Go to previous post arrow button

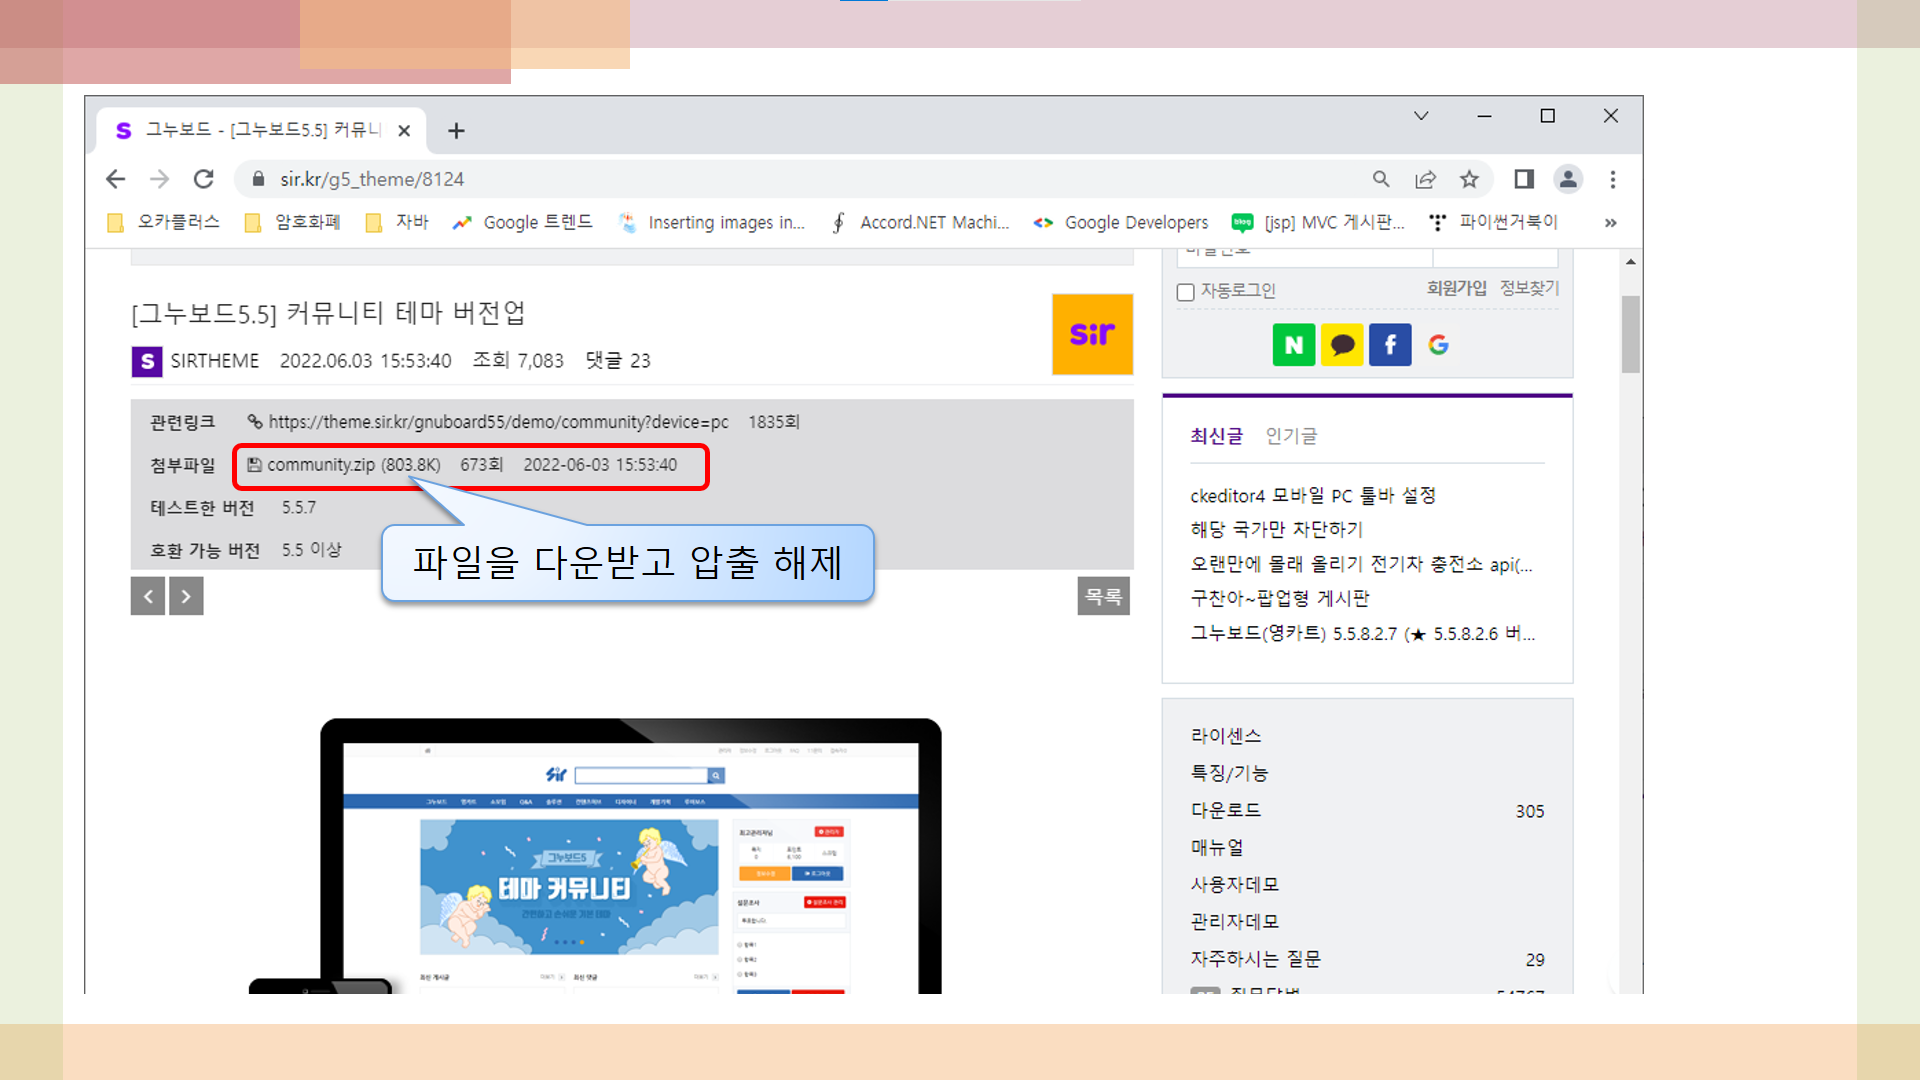[148, 596]
